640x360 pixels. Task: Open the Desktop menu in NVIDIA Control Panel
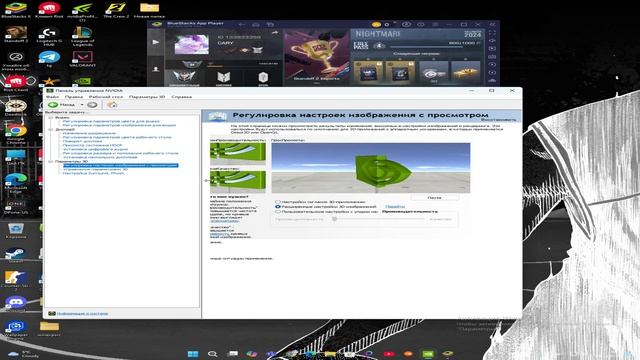tap(106, 97)
